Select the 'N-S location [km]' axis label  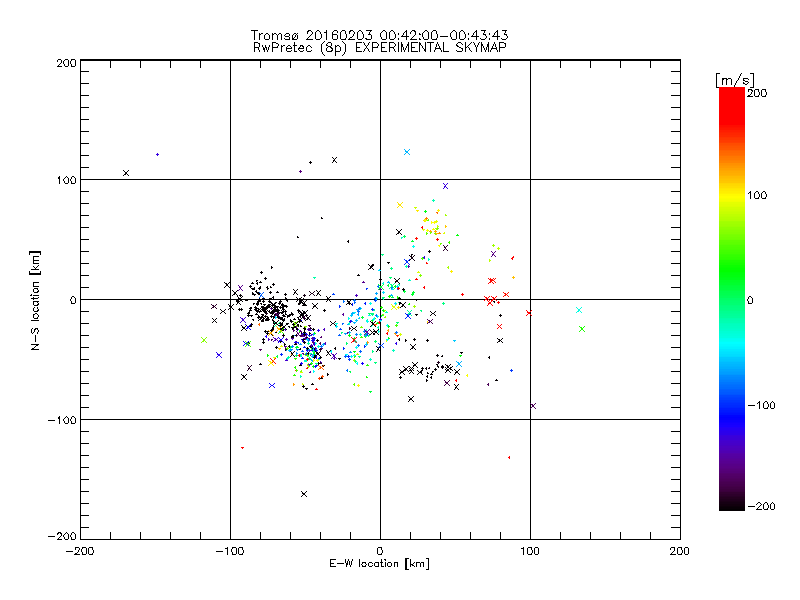(x=35, y=301)
